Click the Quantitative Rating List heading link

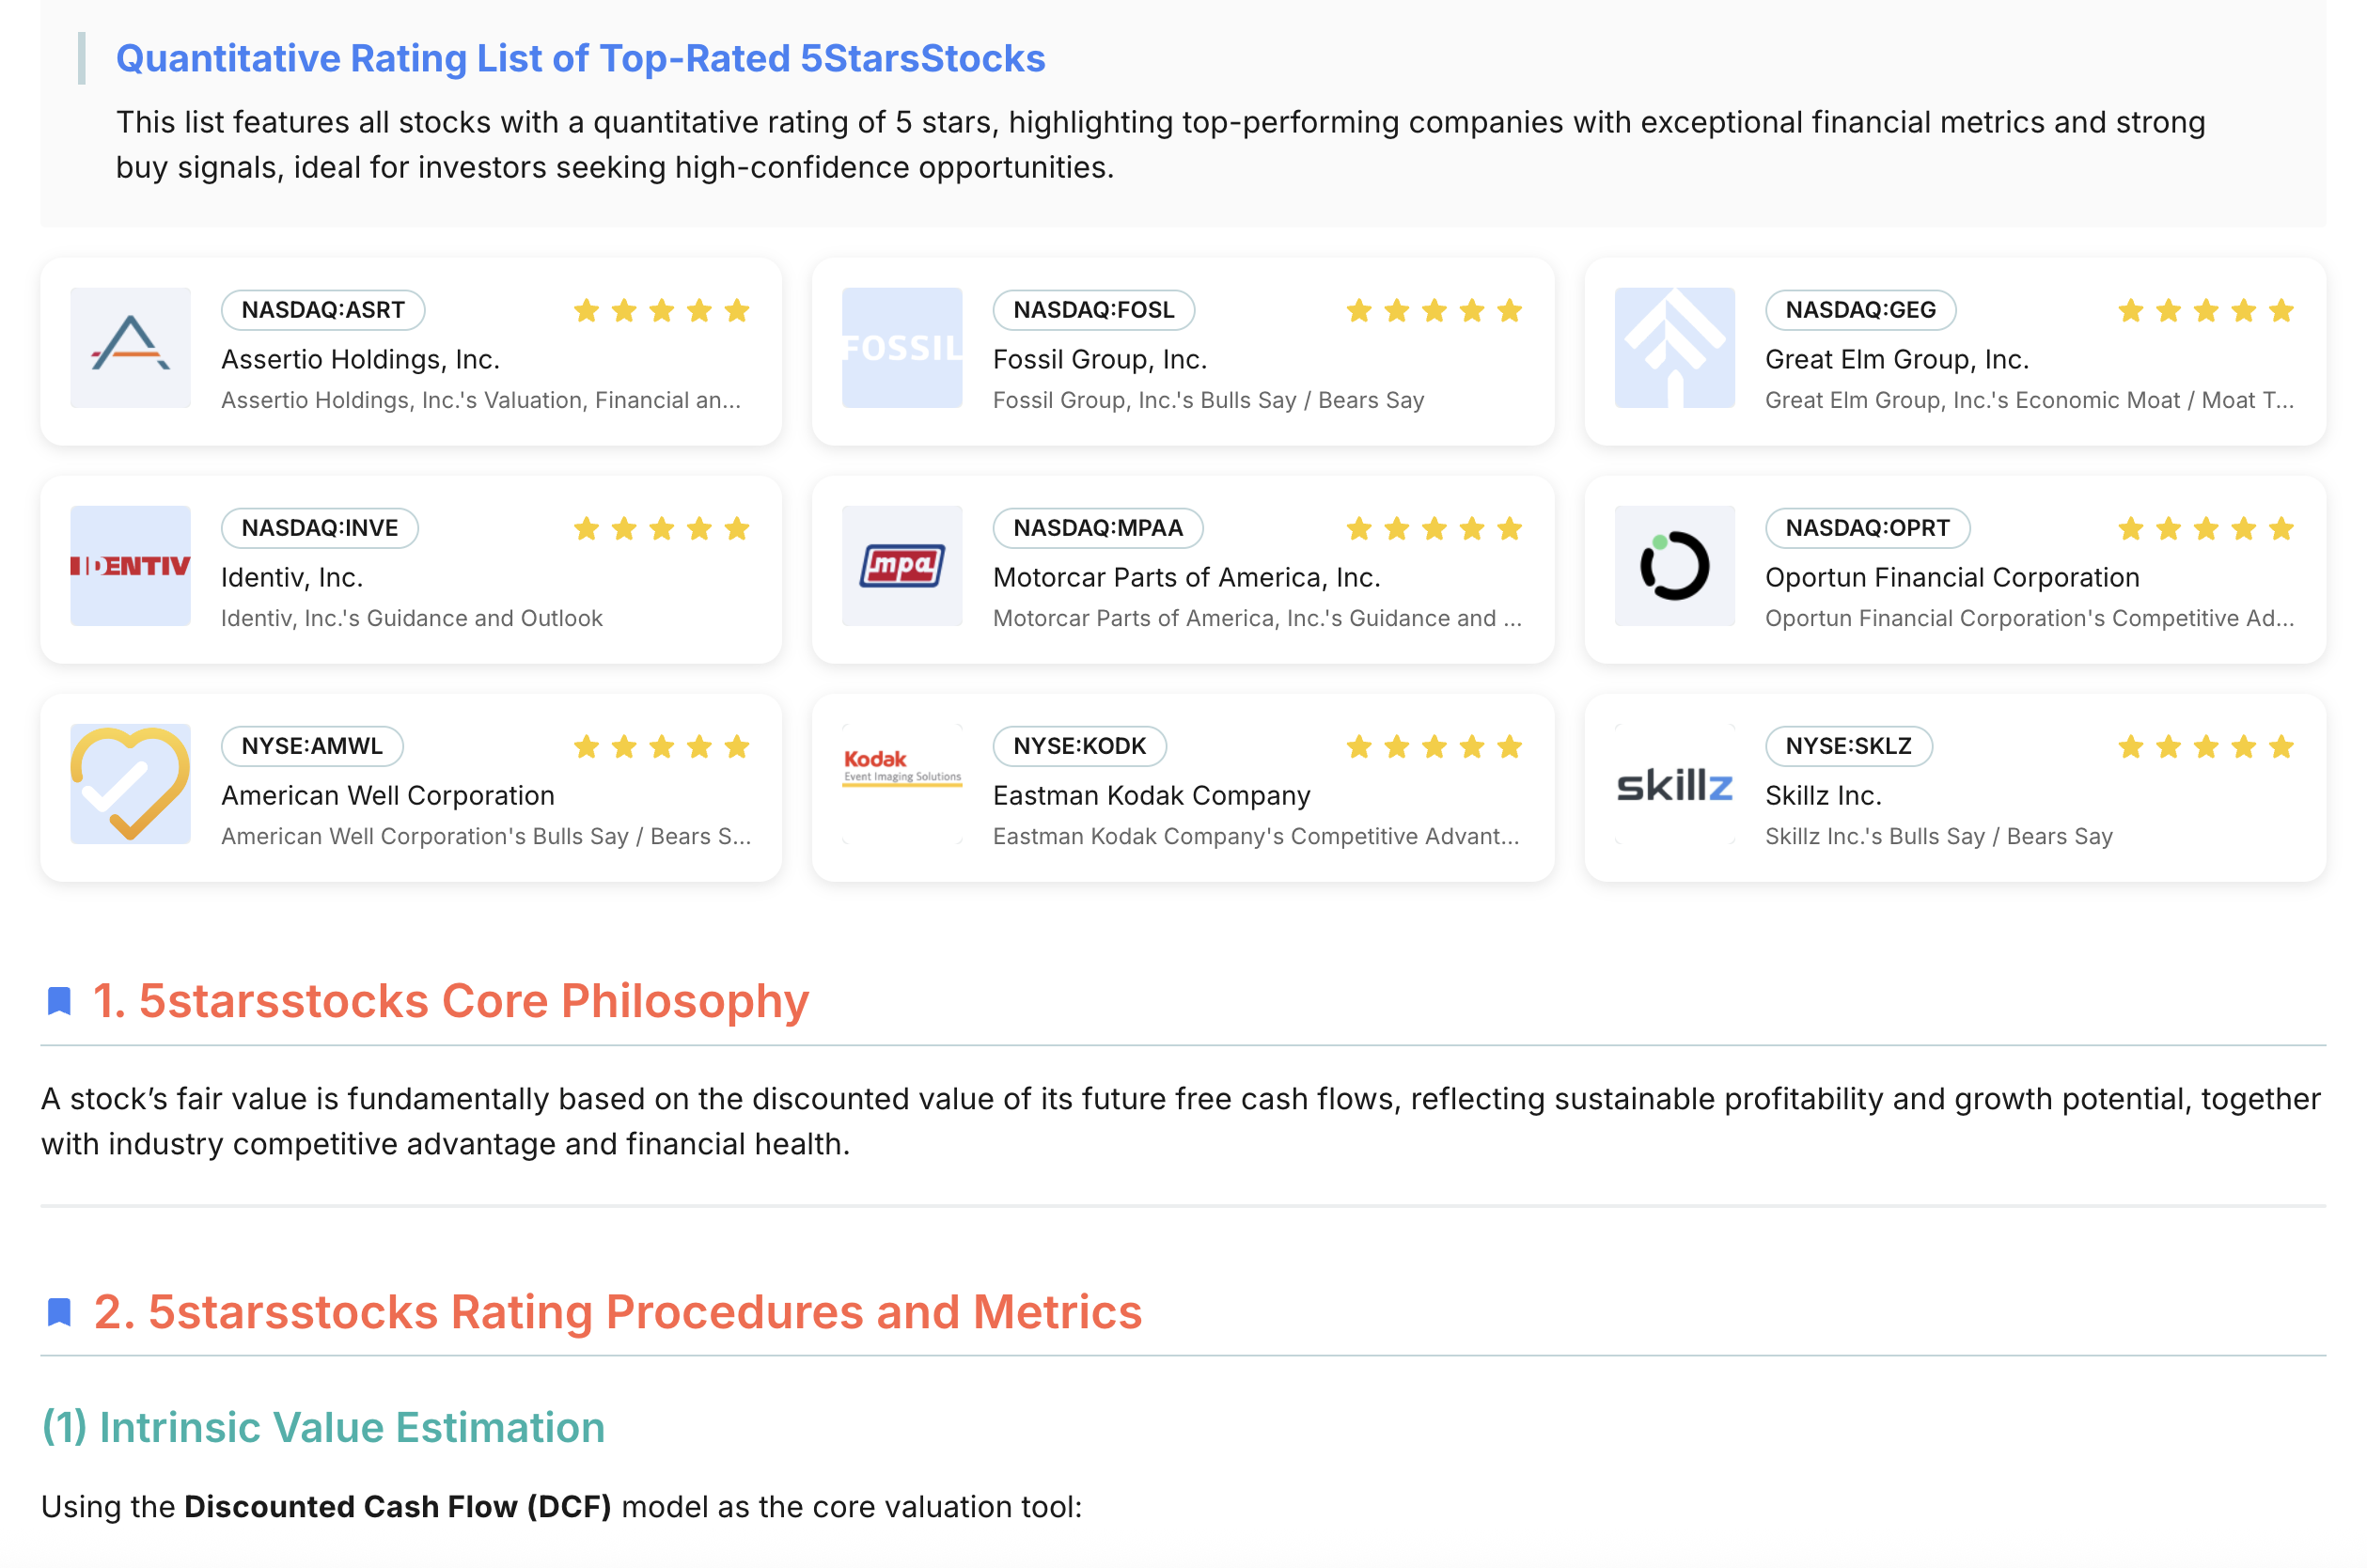(x=580, y=58)
